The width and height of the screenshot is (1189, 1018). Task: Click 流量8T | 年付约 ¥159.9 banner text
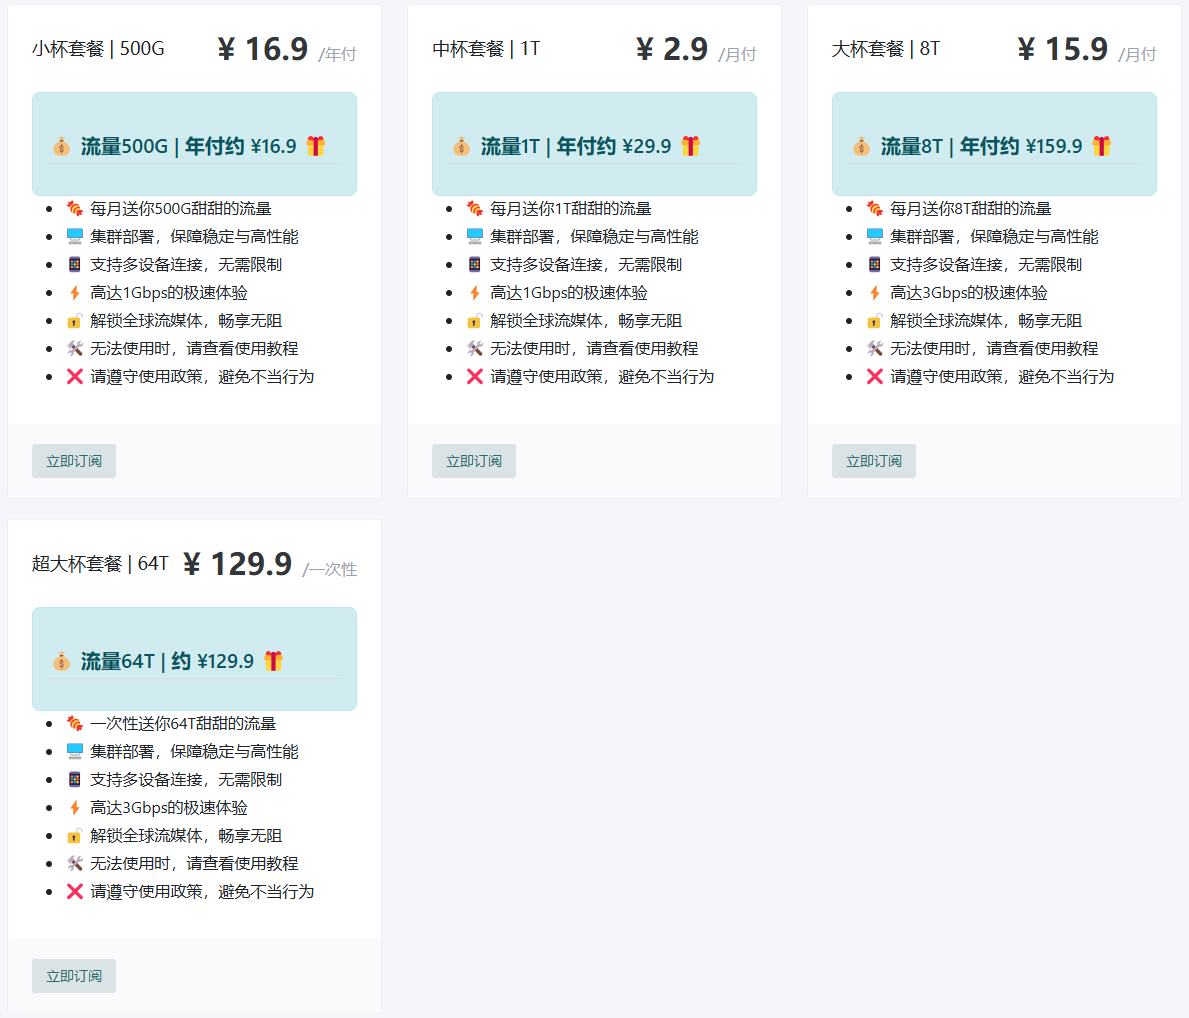(x=981, y=146)
